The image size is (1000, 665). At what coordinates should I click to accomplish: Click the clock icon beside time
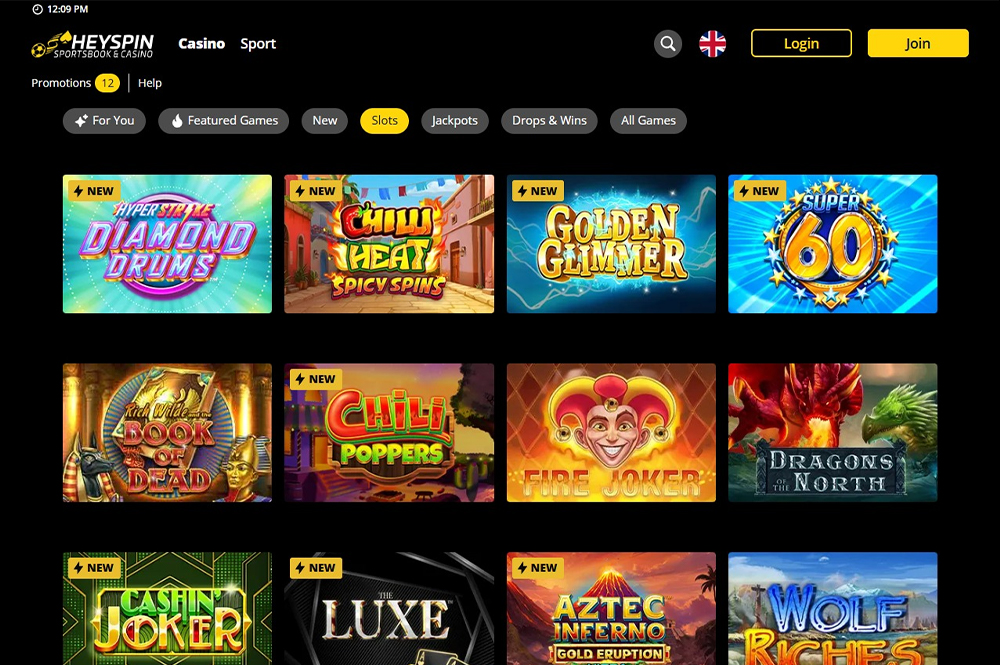[38, 9]
